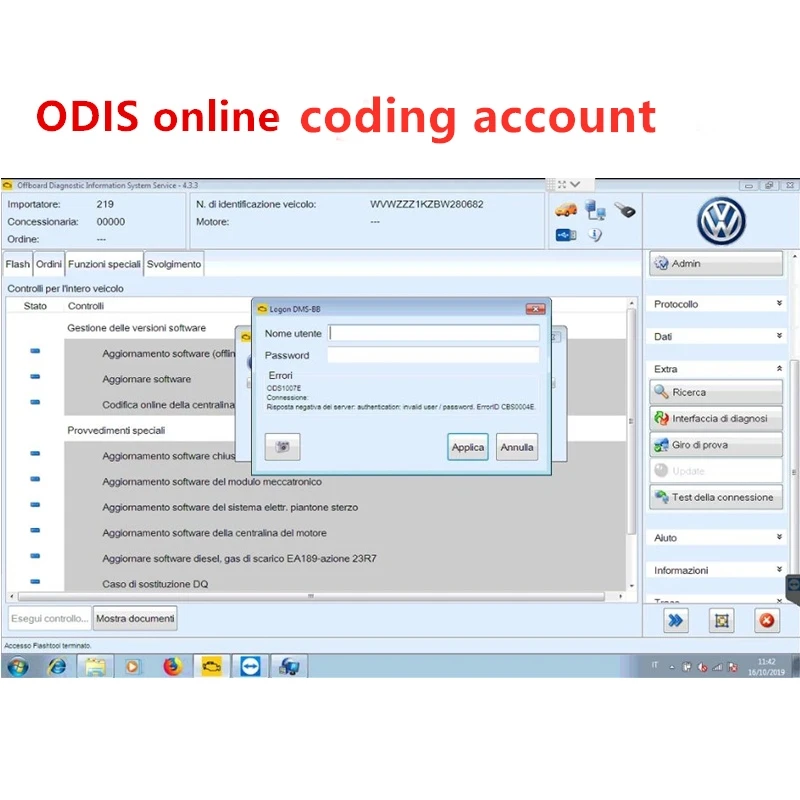Click the blue forward double-arrow button
This screenshot has width=800, height=800.
pyautogui.click(x=676, y=620)
